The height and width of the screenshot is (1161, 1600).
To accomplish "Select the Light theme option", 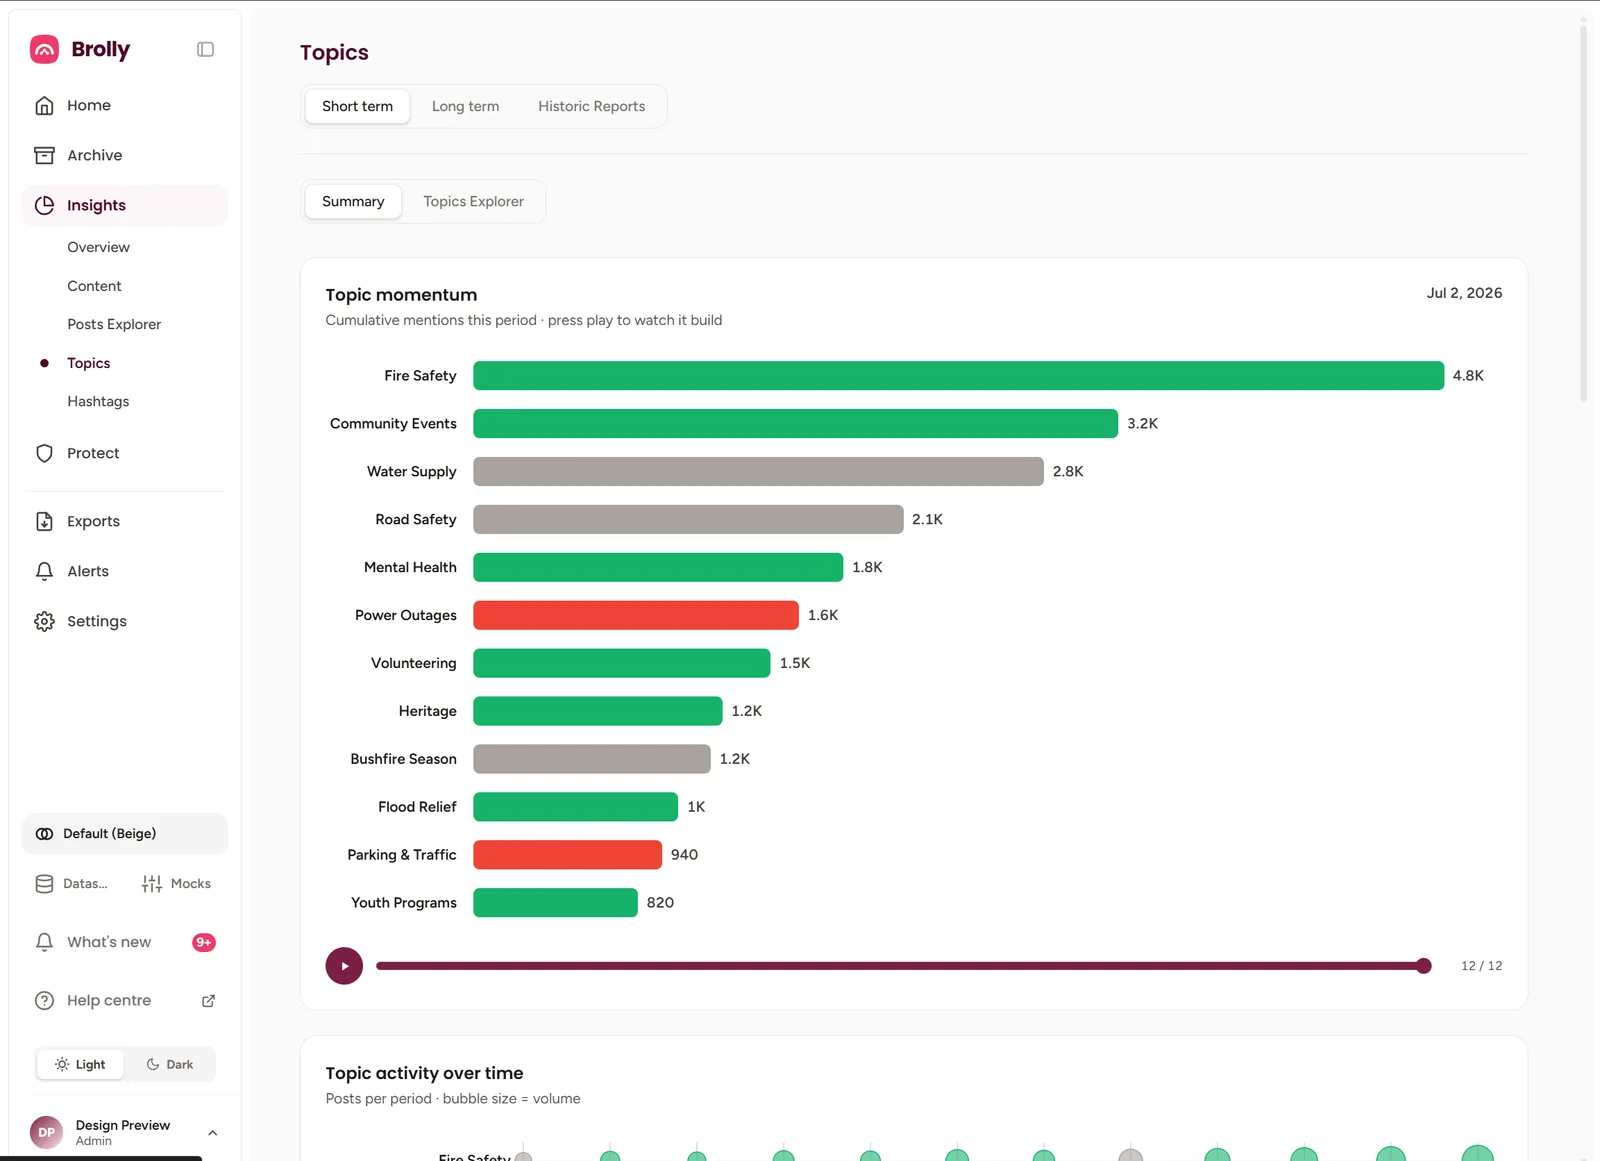I will pos(80,1064).
